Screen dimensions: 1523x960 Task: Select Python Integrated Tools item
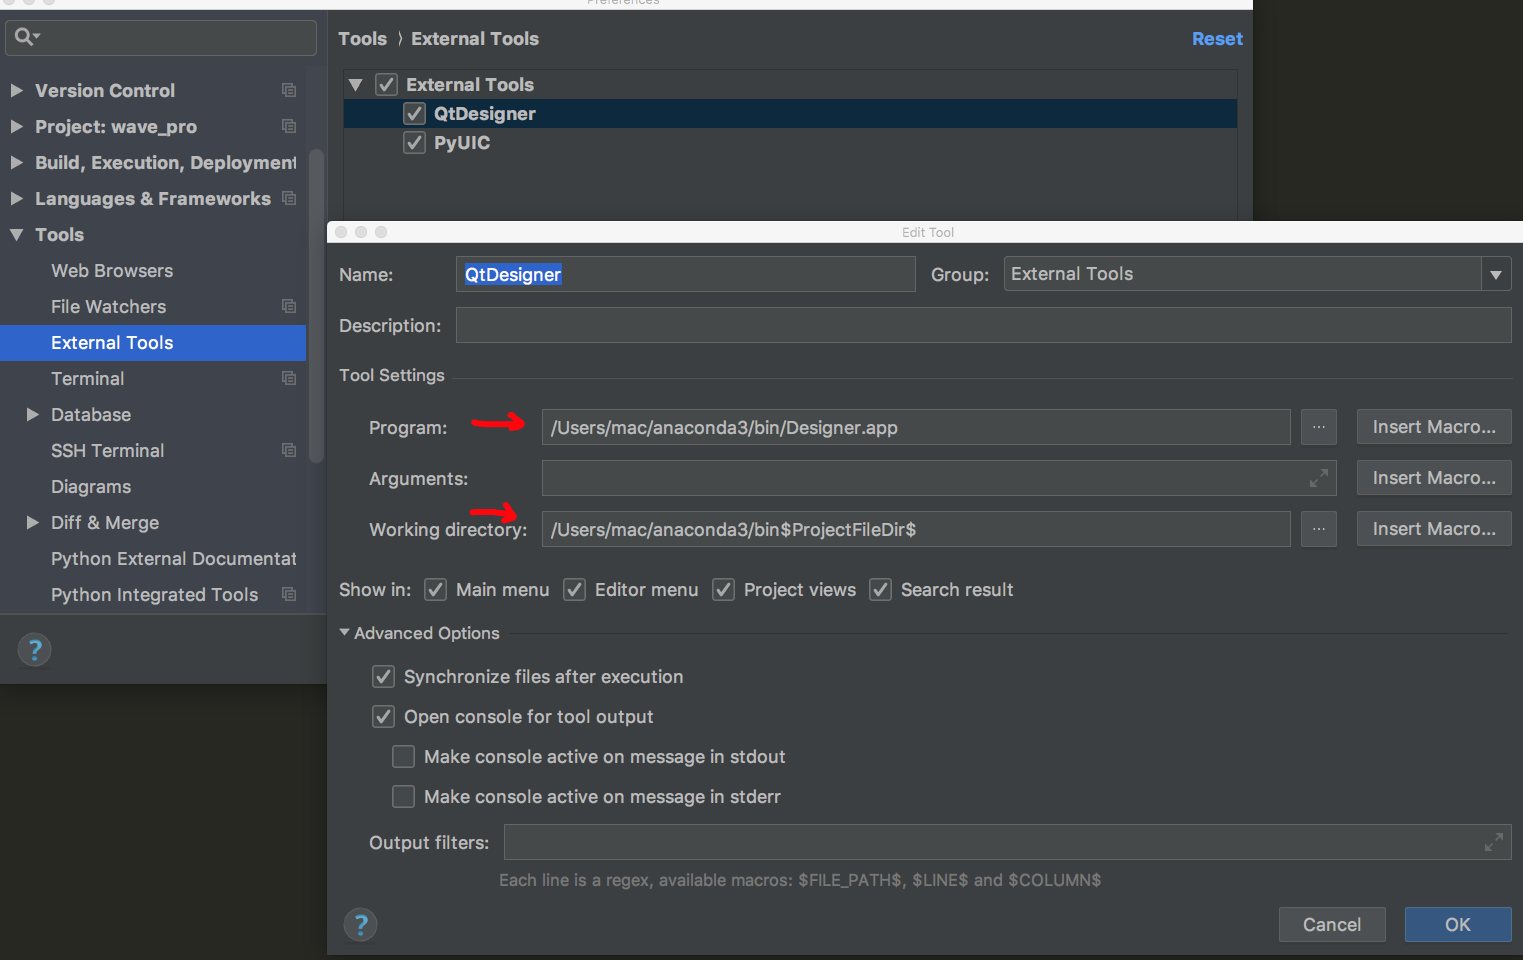tap(155, 595)
